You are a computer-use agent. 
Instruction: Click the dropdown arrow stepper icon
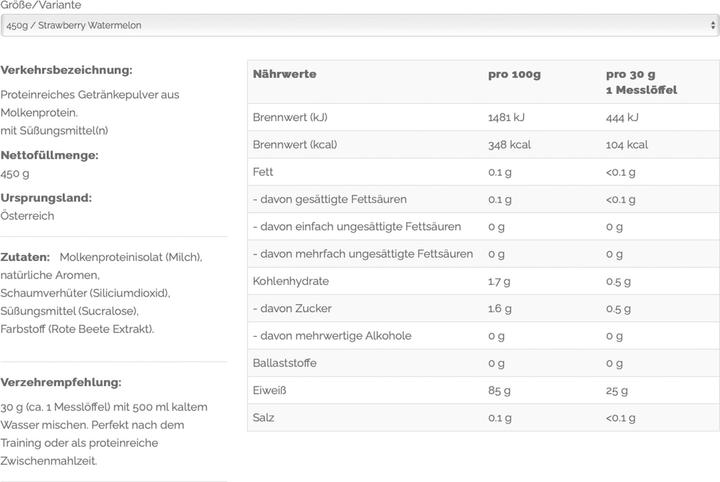pos(711,25)
